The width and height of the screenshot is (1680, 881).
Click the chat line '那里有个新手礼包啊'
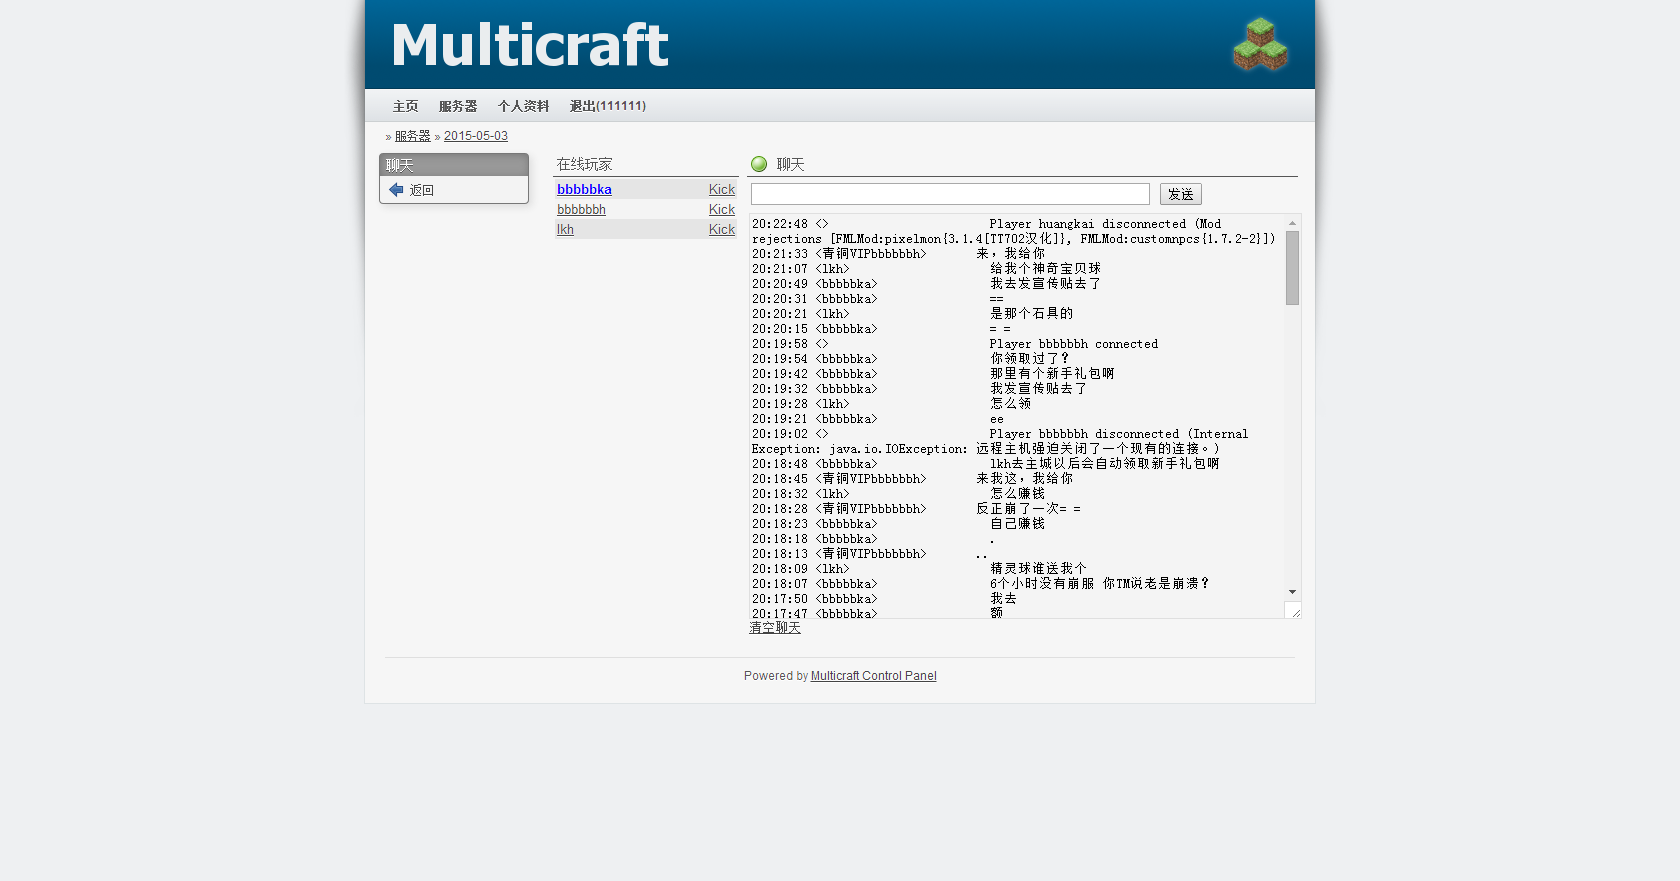point(1052,374)
